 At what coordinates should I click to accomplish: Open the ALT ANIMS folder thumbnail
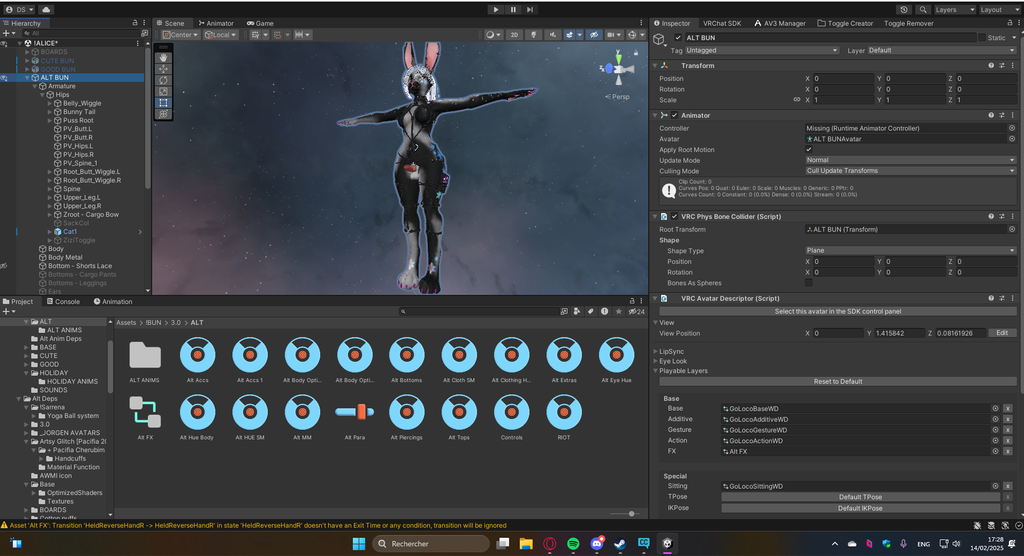point(145,355)
